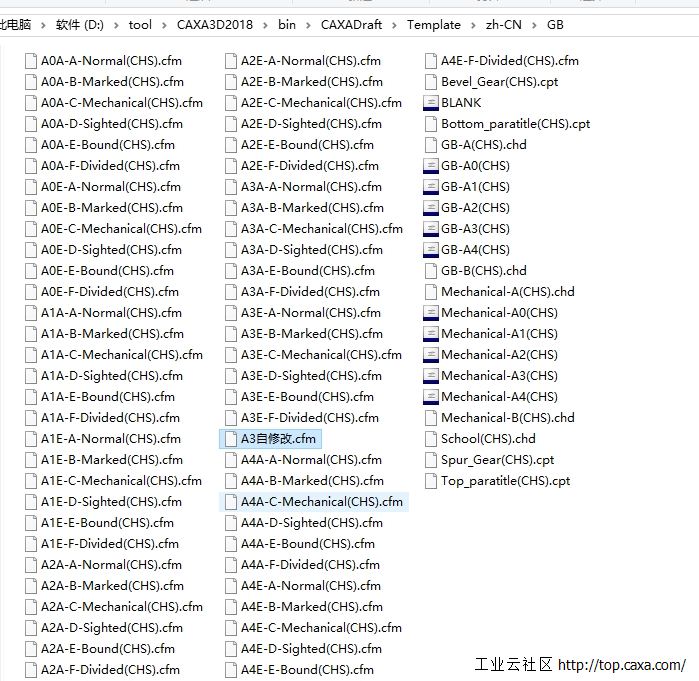The width and height of the screenshot is (699, 681).
Task: Expand the breadcrumb arrow after tool
Action: [164, 25]
